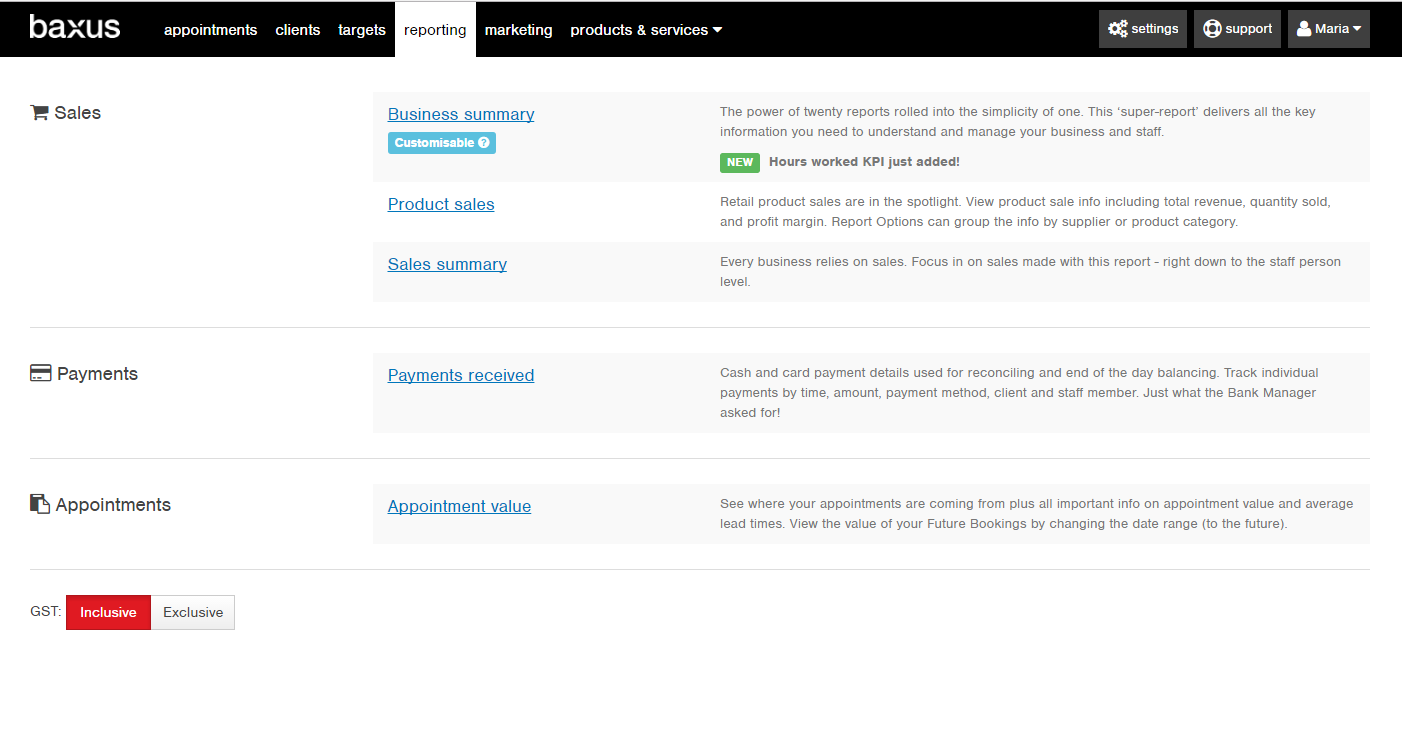1402x745 pixels.
Task: Click the support life-ring icon
Action: pos(1213,28)
